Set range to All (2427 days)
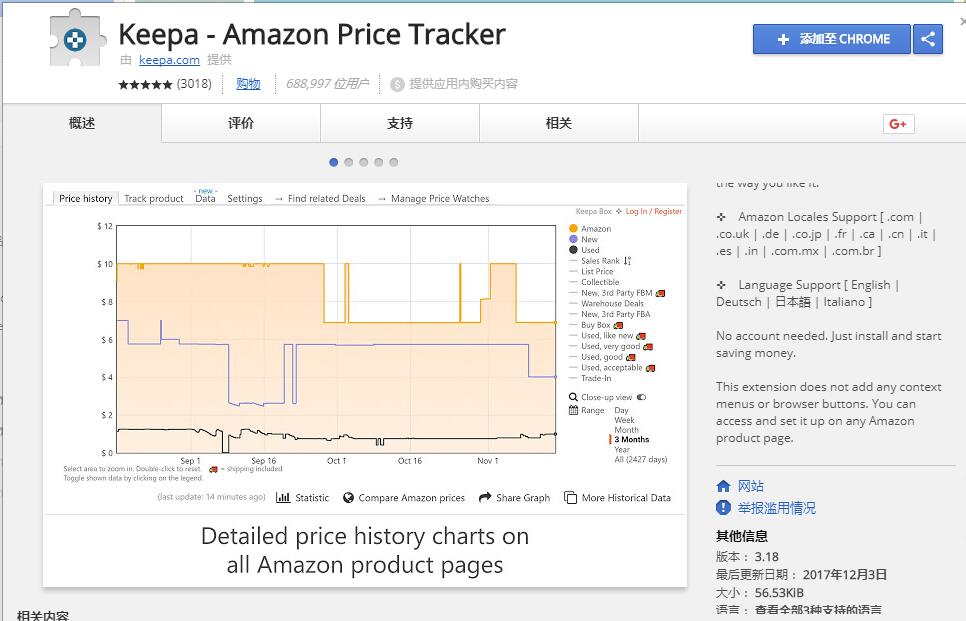The image size is (966, 621). click(x=640, y=460)
